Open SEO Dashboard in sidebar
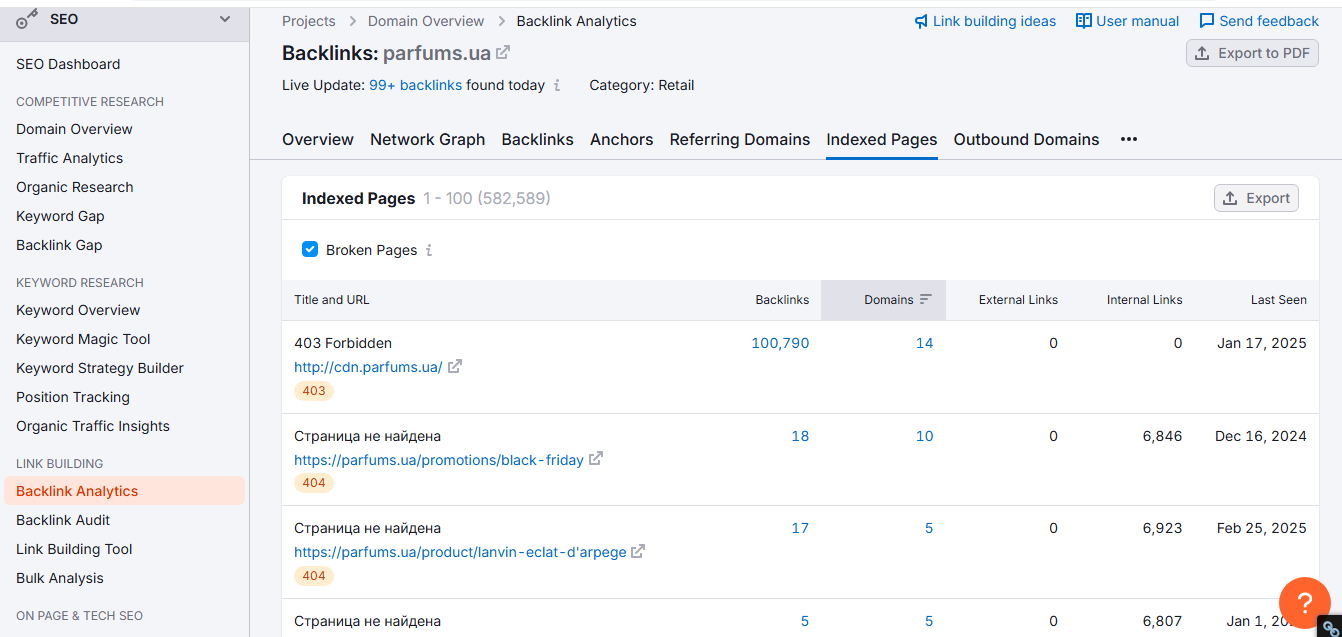Screen dimensions: 1342x637 tap(68, 64)
